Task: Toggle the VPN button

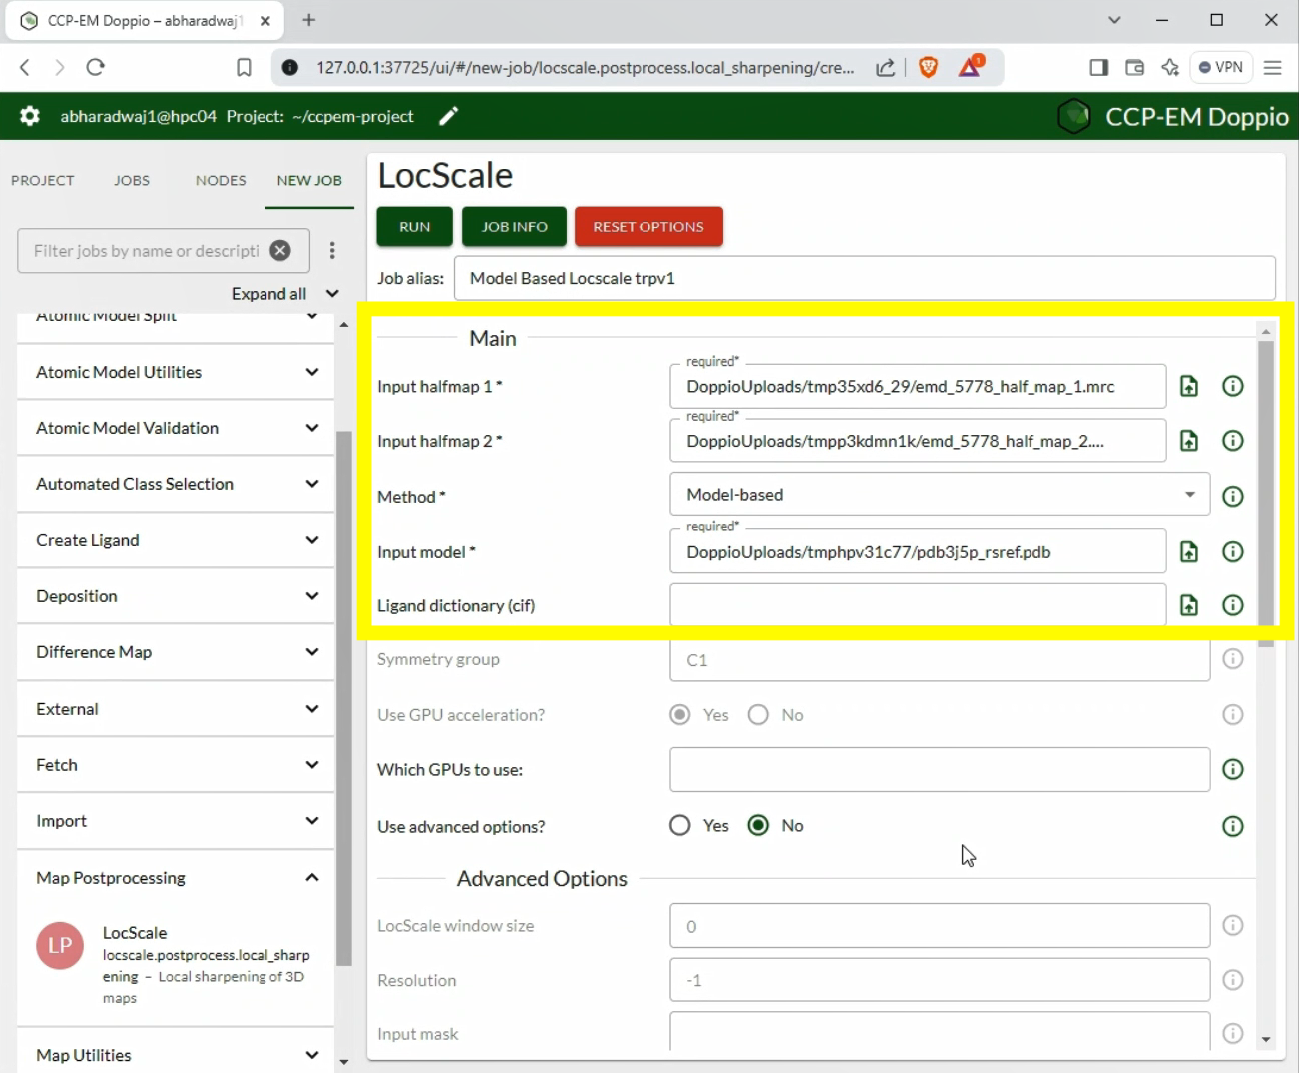Action: [1221, 67]
